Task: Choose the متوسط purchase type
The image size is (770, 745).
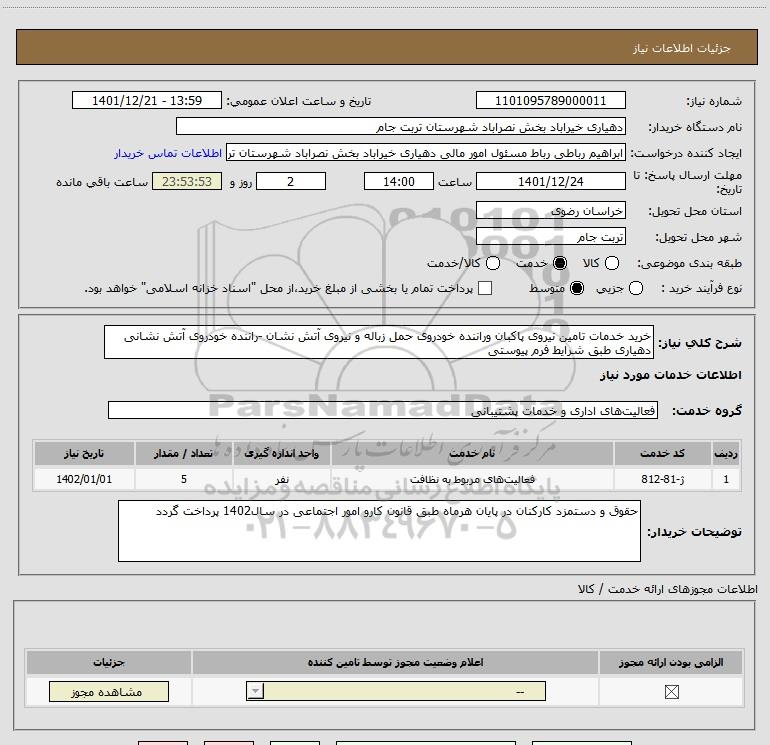Action: point(577,288)
